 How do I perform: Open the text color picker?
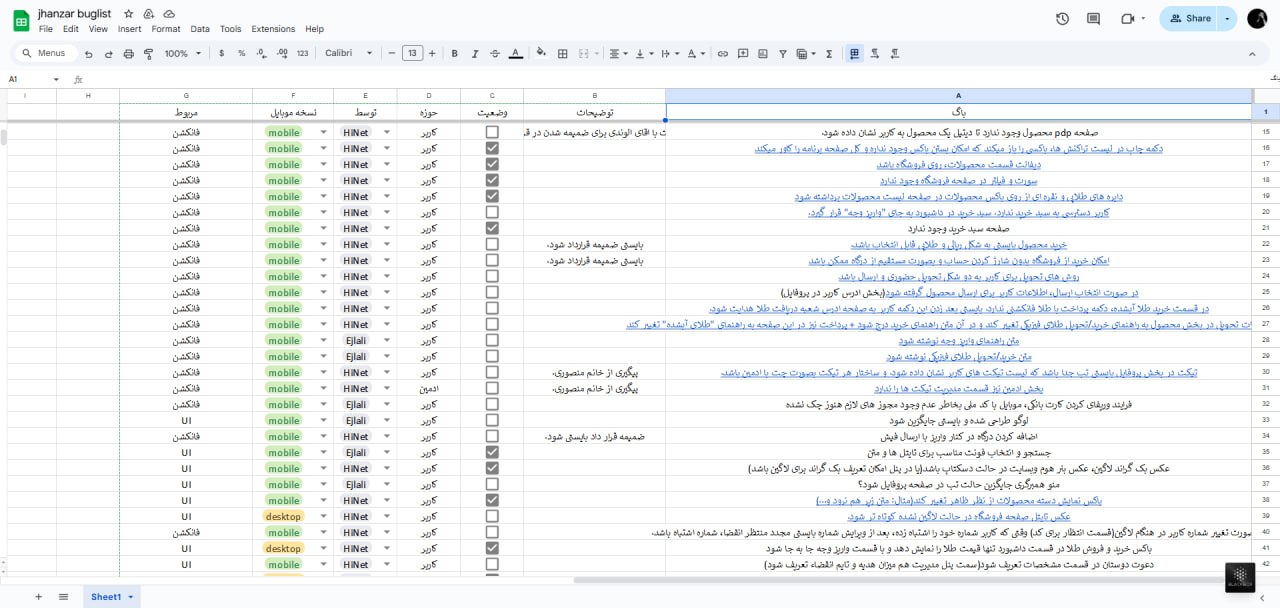[x=515, y=54]
